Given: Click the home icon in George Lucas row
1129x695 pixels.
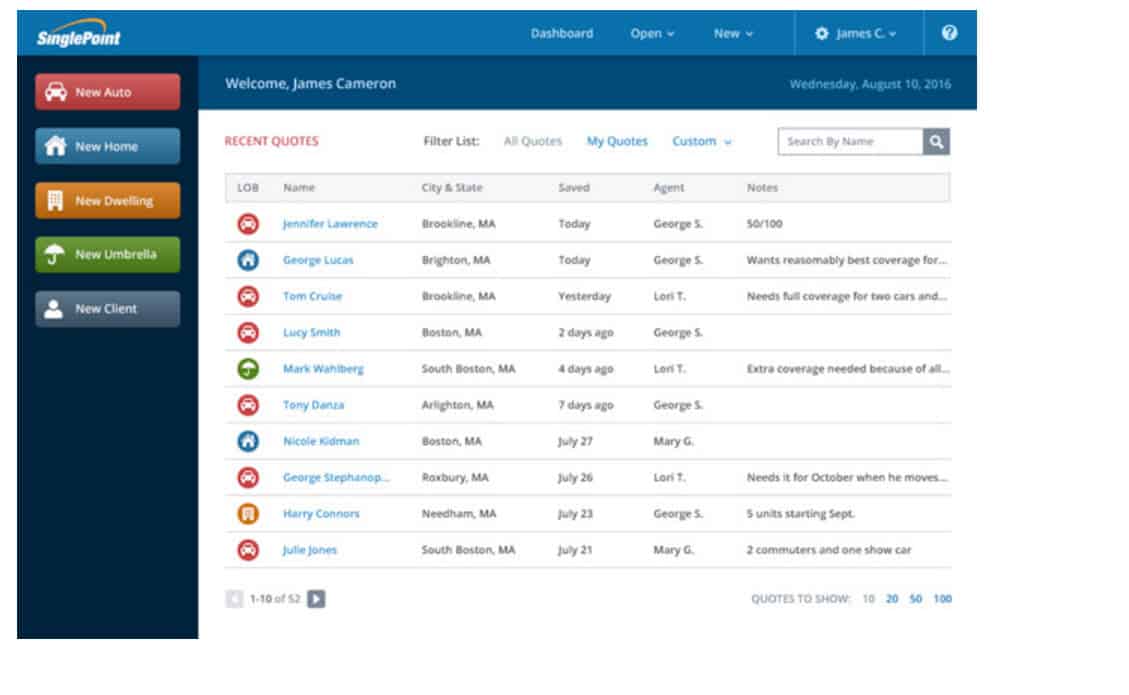Looking at the screenshot, I should (x=248, y=260).
